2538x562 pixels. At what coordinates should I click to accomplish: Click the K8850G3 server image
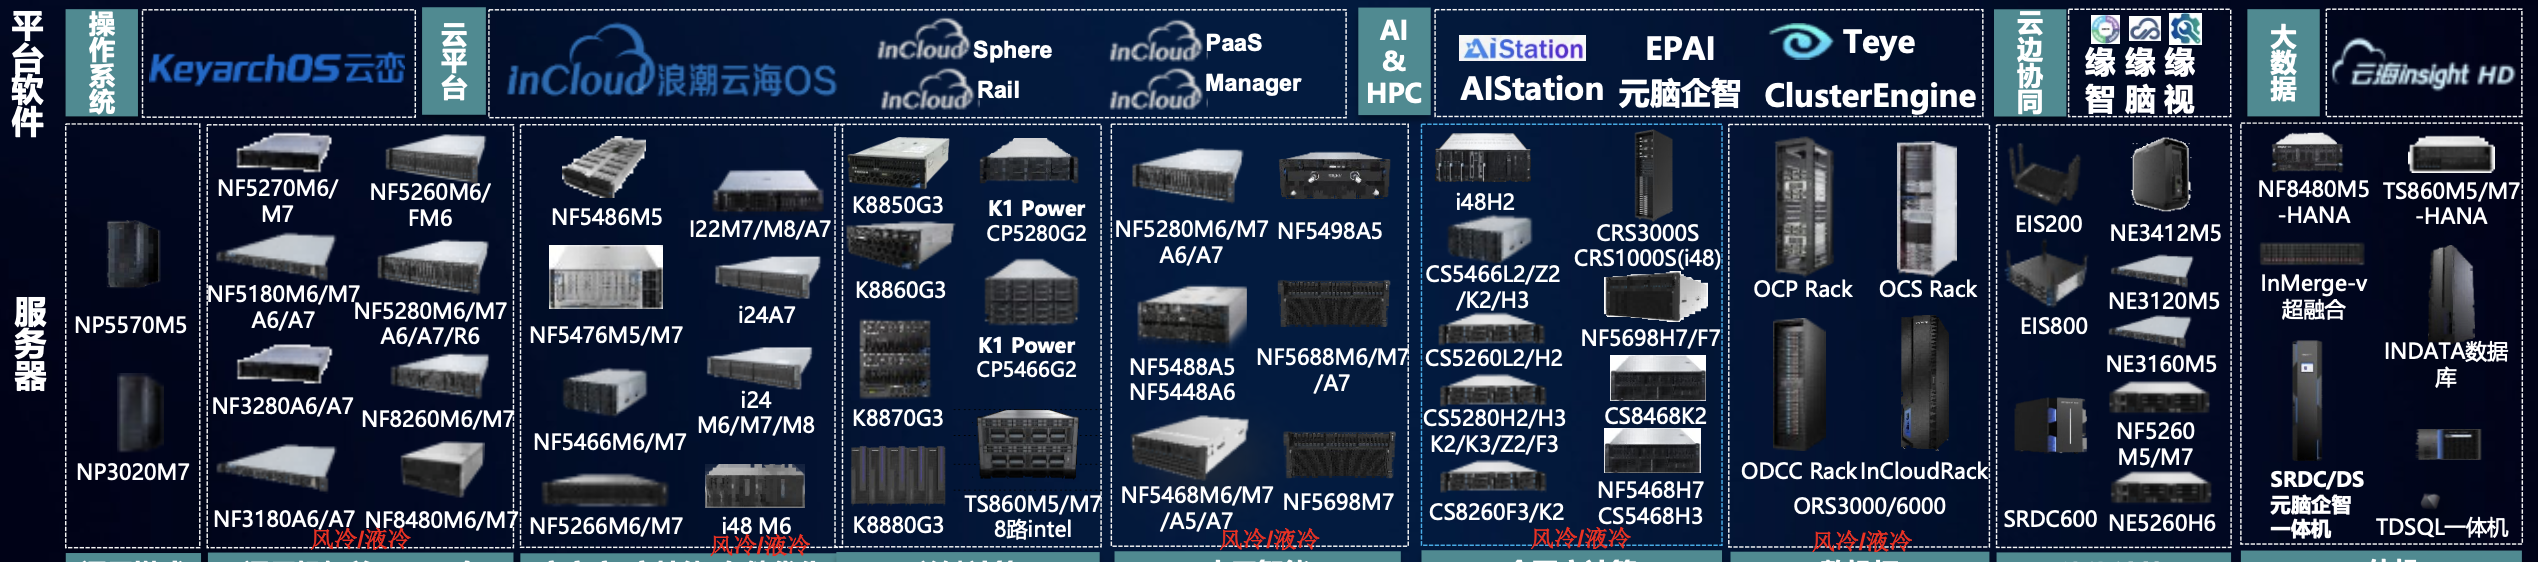pyautogui.click(x=898, y=162)
